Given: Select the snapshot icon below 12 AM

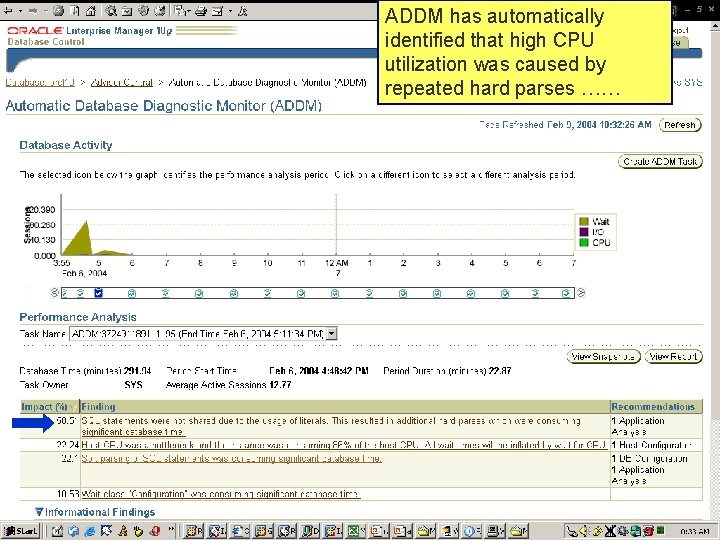Looking at the screenshot, I should 335,293.
